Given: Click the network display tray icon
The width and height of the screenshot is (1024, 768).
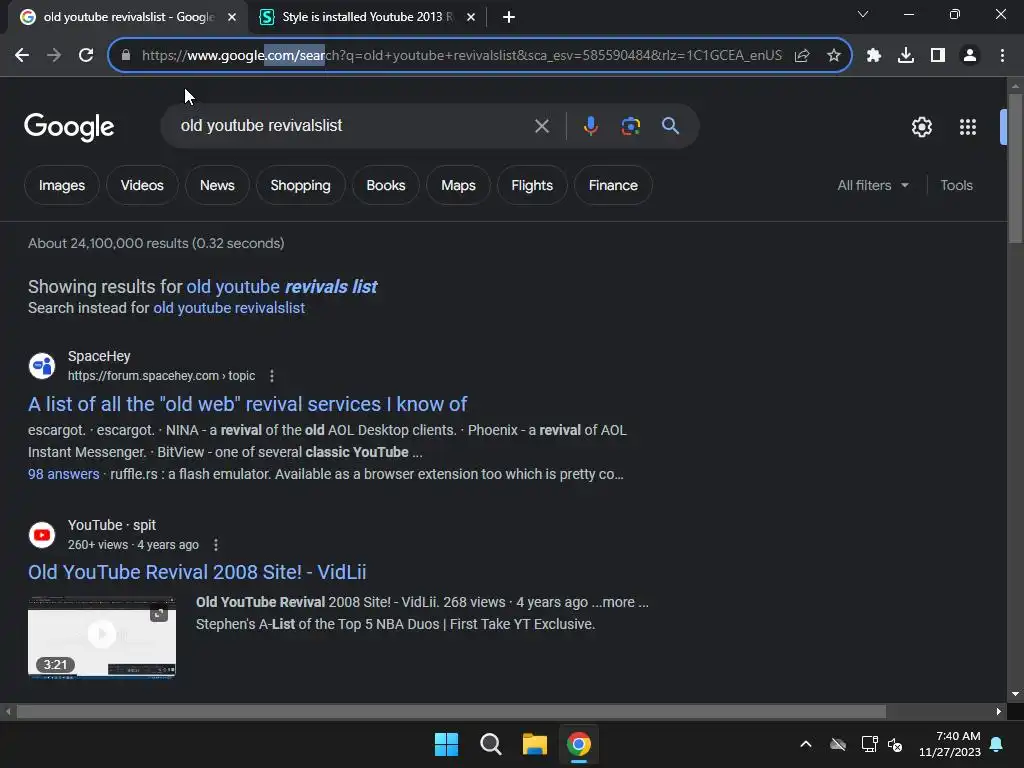Looking at the screenshot, I should (869, 744).
